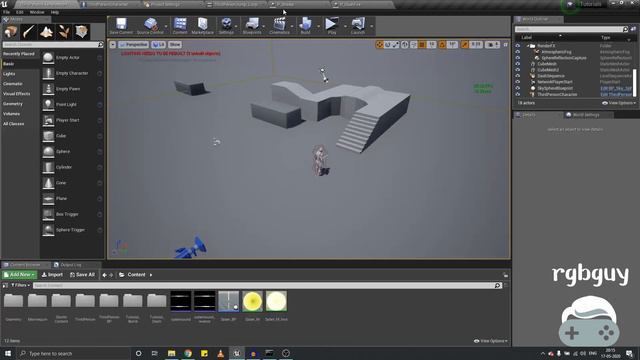The image size is (640, 360).
Task: Select translate gizmo tool in viewport
Action: 379,44
